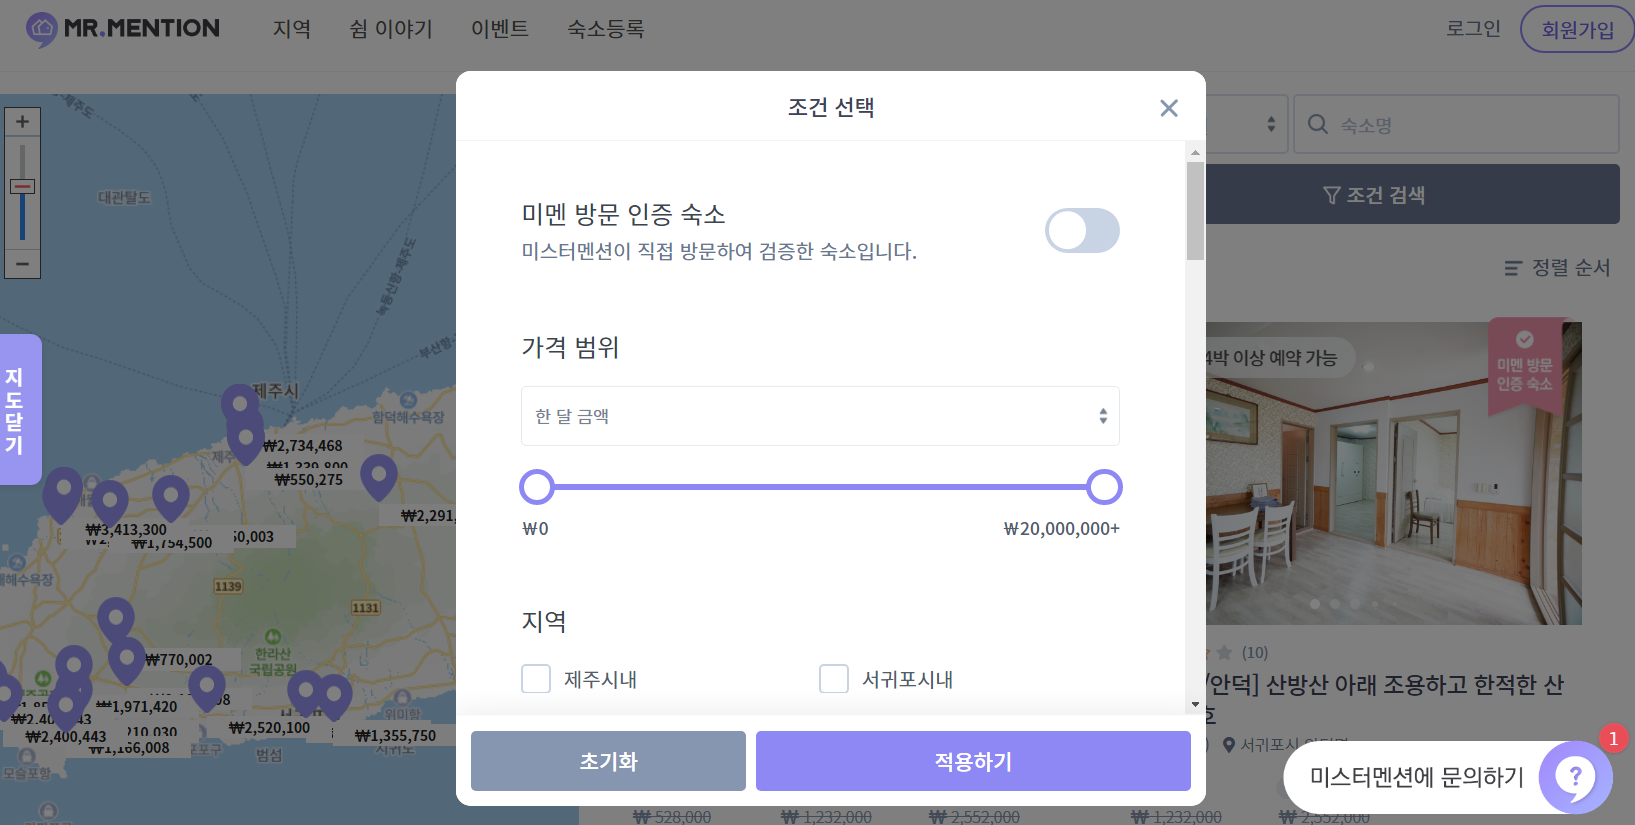Viewport: 1635px width, 825px height.
Task: Click the 정렬 순서 sort icon
Action: (x=1513, y=268)
